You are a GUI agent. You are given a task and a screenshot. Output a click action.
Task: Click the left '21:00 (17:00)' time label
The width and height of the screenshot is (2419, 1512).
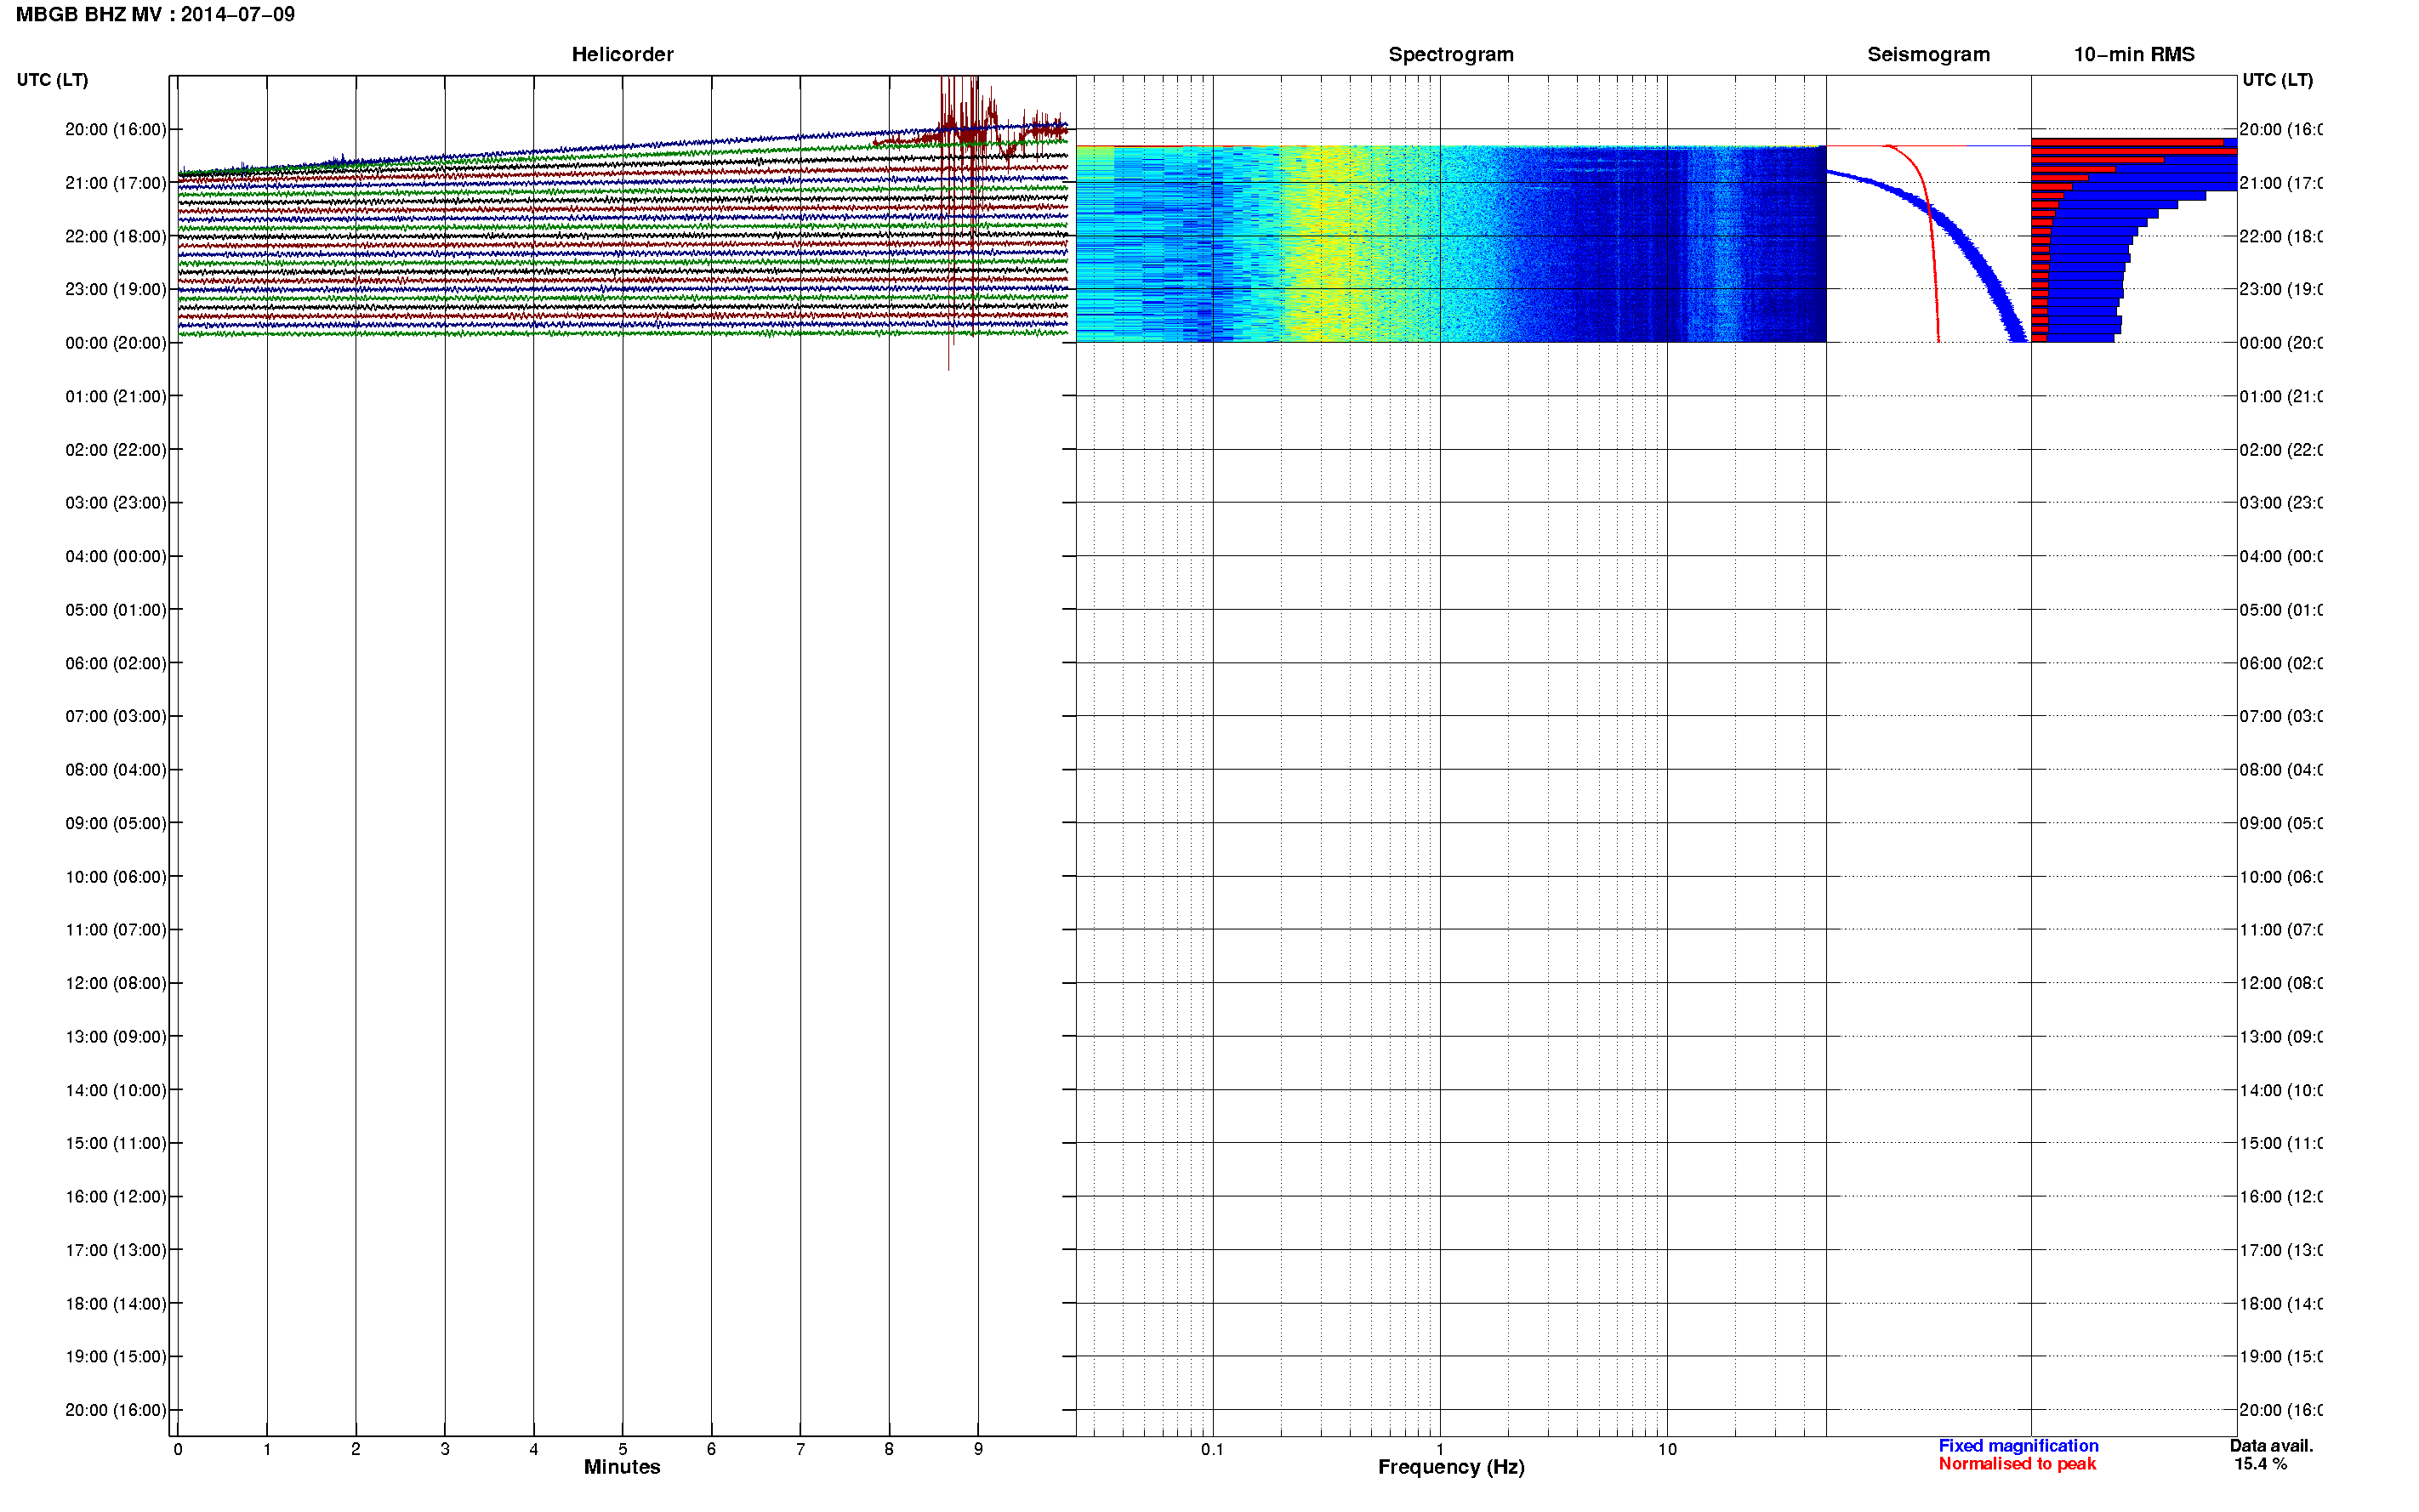click(x=115, y=183)
